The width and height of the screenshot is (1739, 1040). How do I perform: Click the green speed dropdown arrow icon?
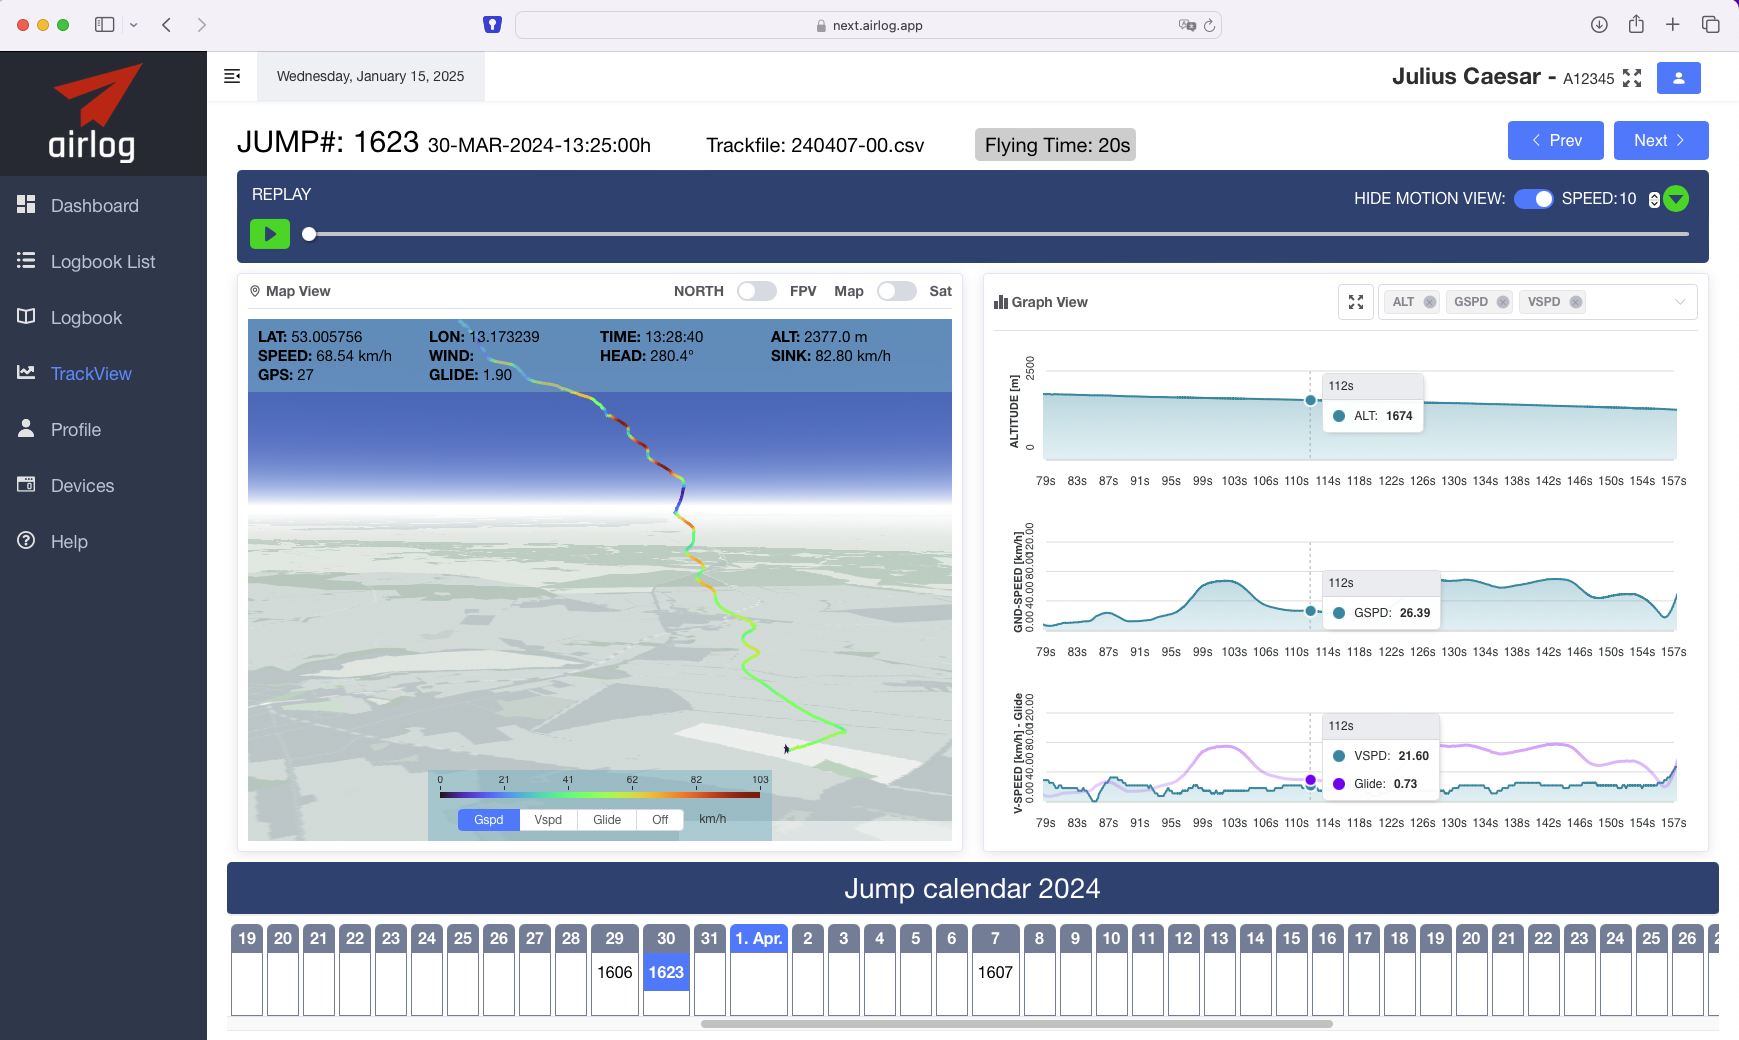[1677, 199]
